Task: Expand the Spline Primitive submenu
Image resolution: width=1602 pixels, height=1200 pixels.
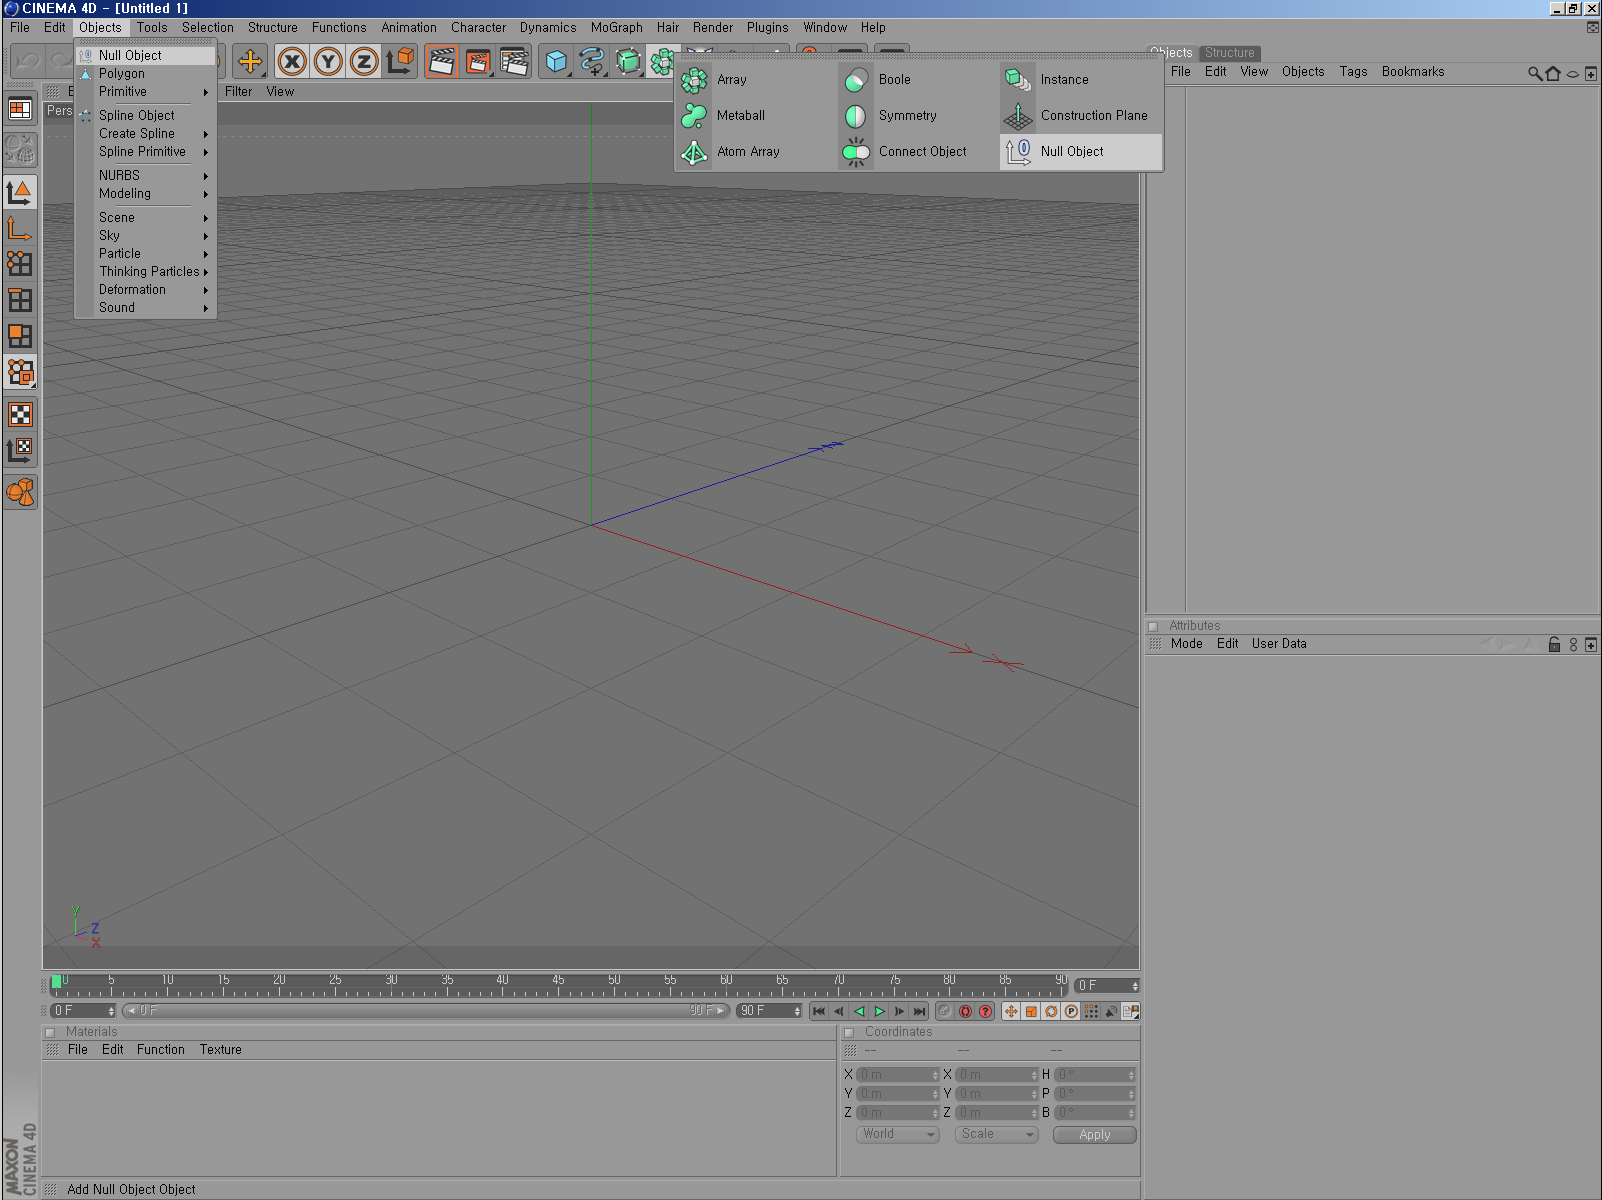Action: [145, 152]
